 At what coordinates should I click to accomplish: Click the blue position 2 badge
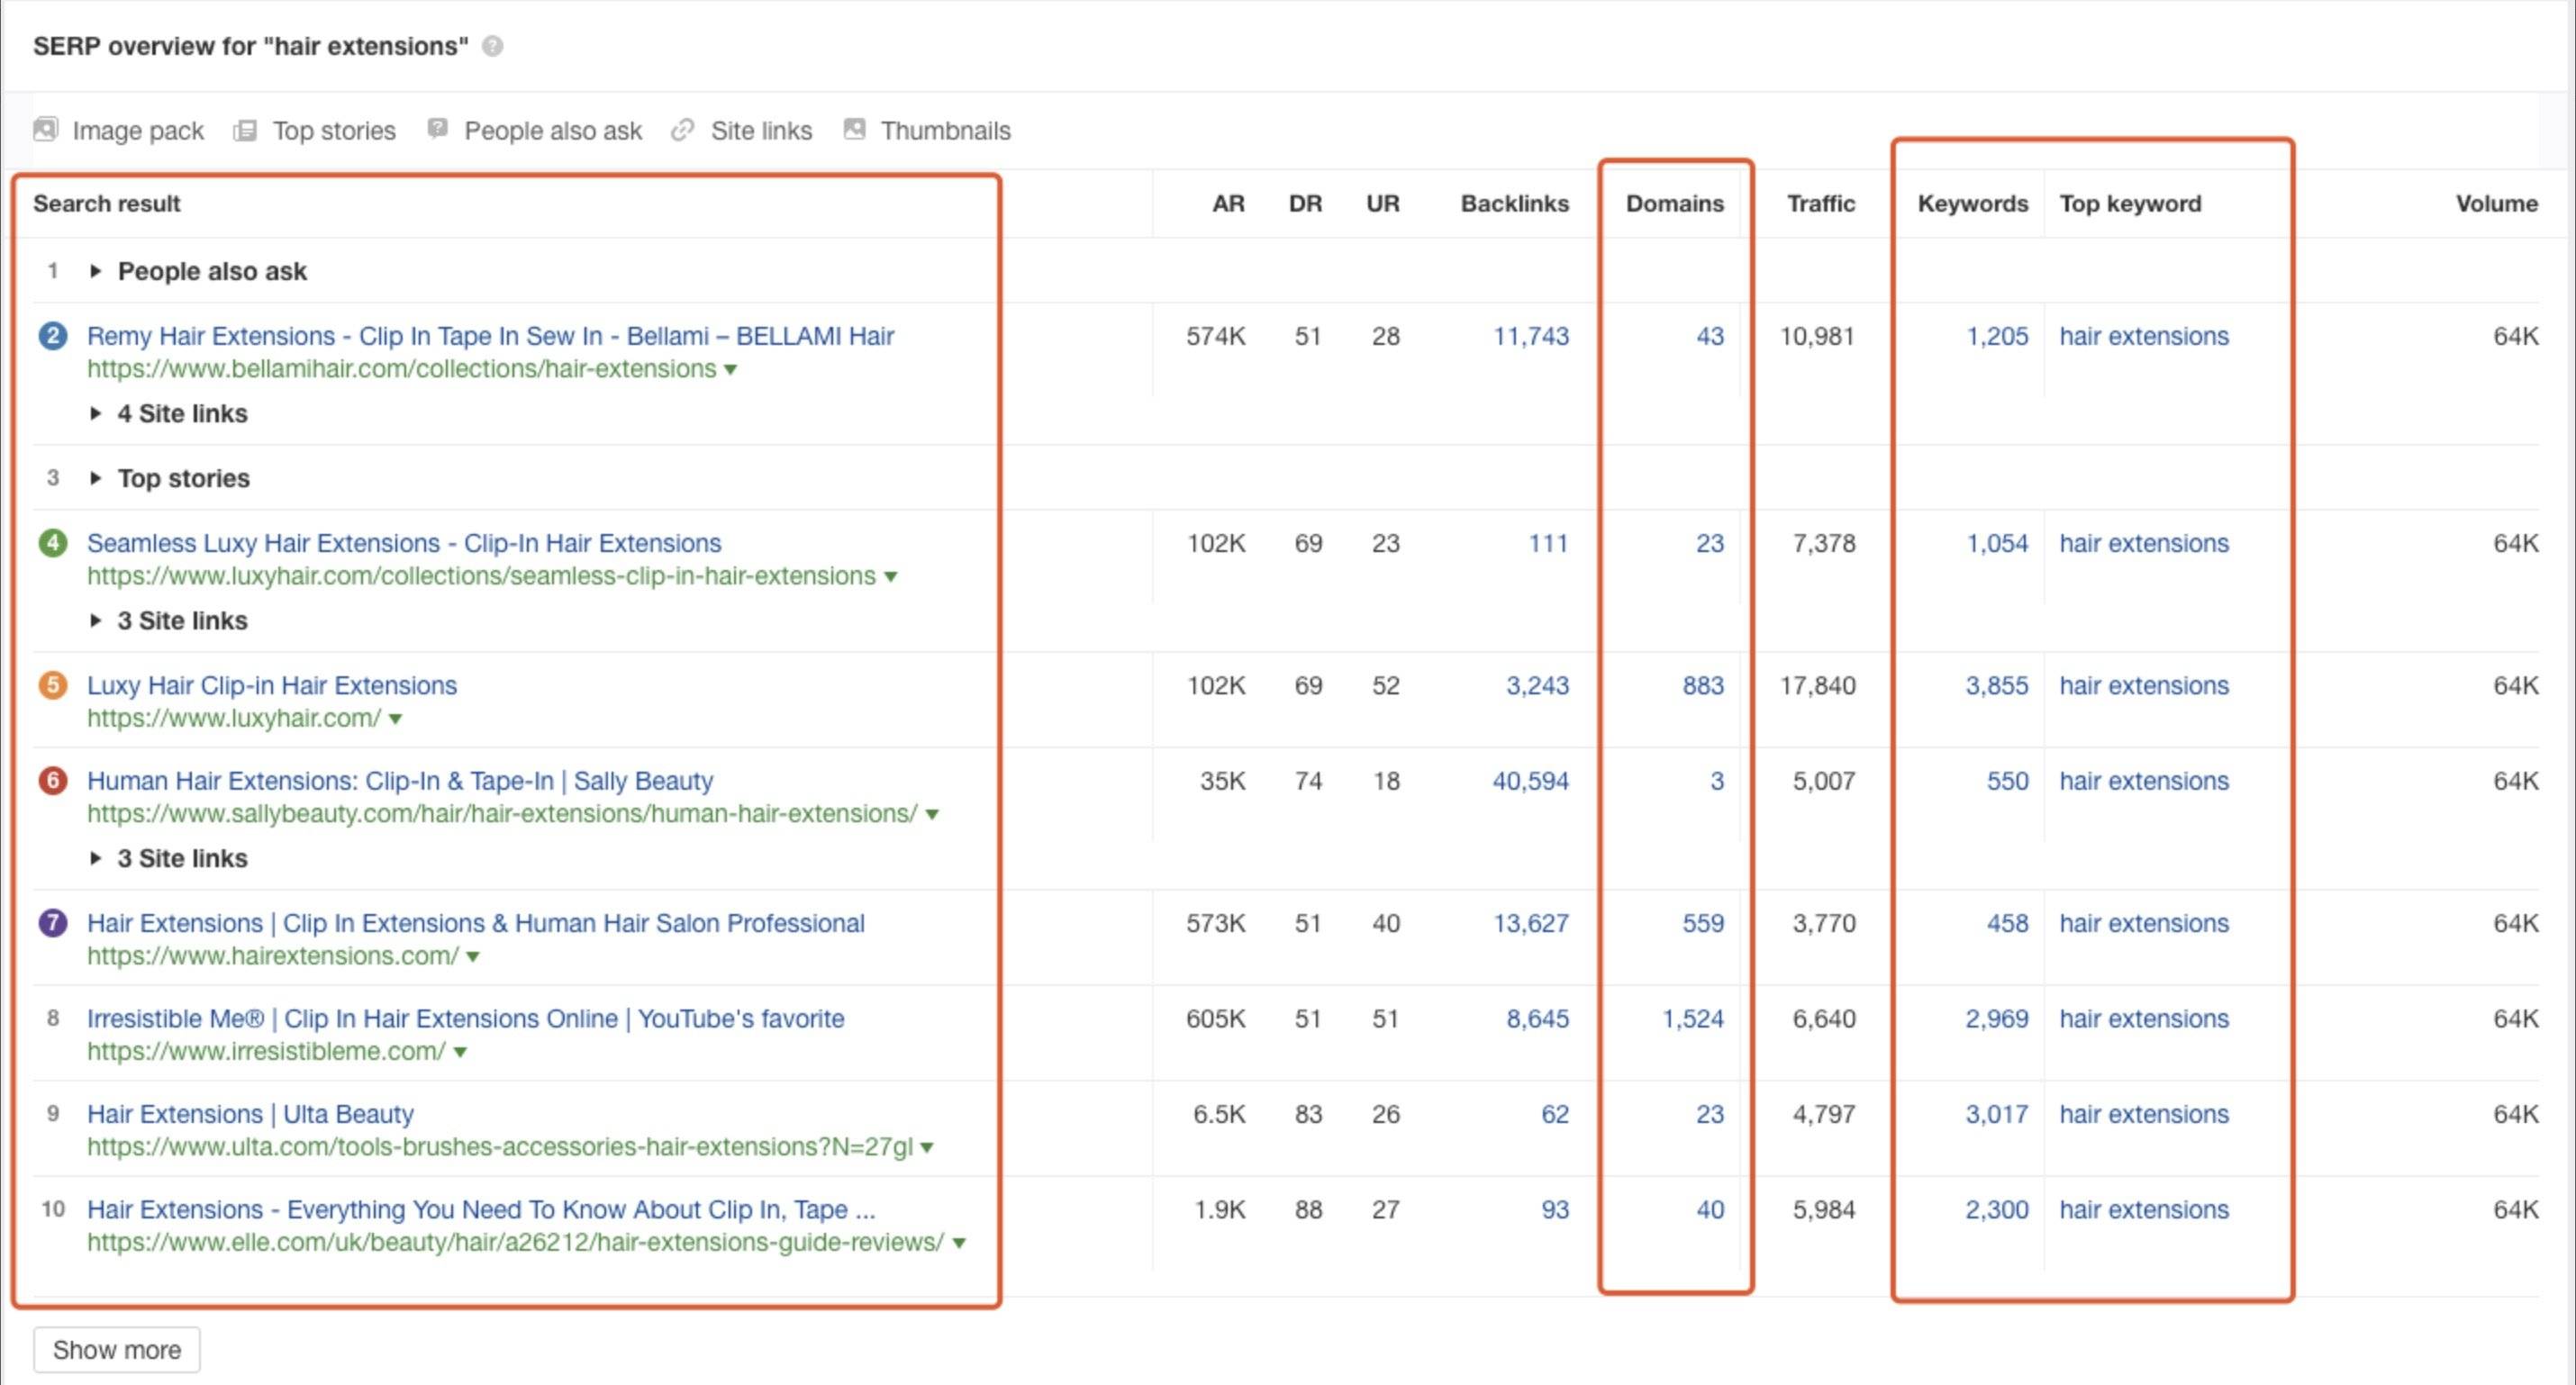point(53,336)
